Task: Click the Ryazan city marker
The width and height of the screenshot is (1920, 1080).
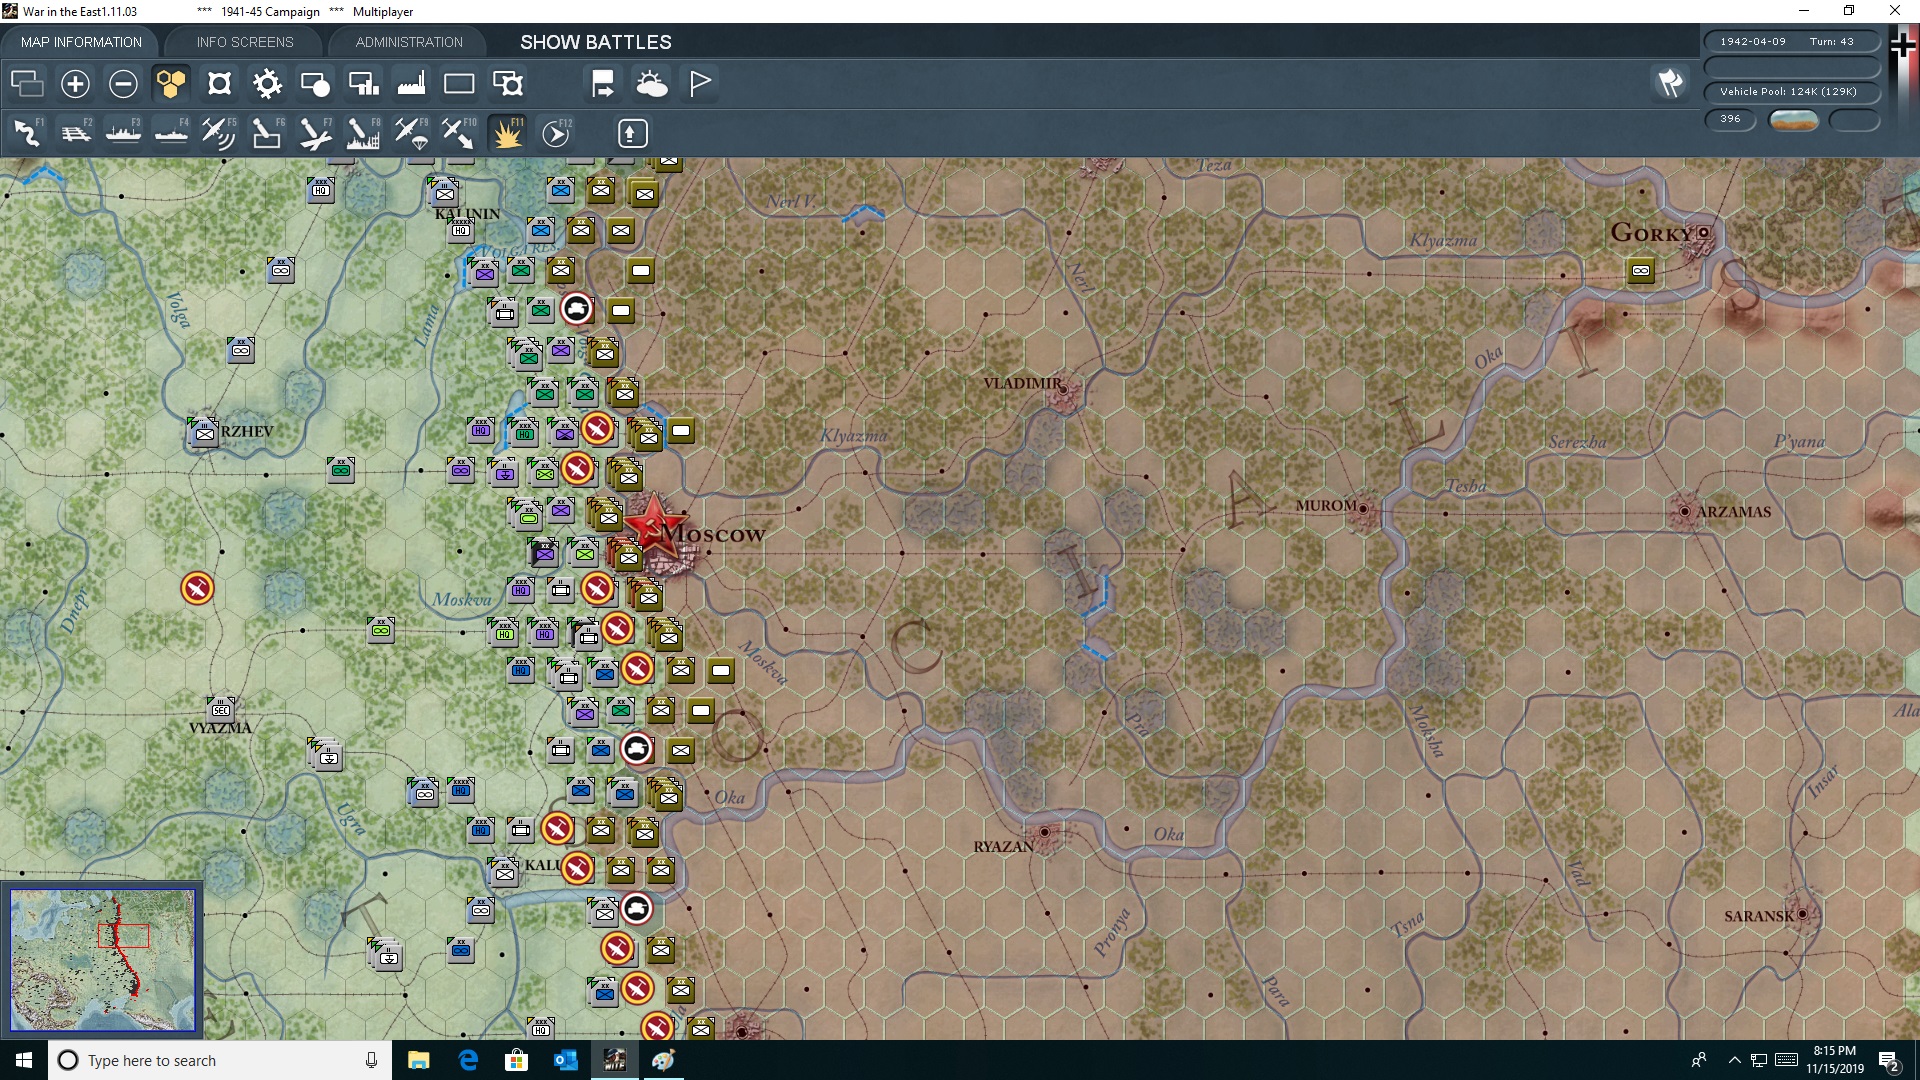Action: [1045, 832]
